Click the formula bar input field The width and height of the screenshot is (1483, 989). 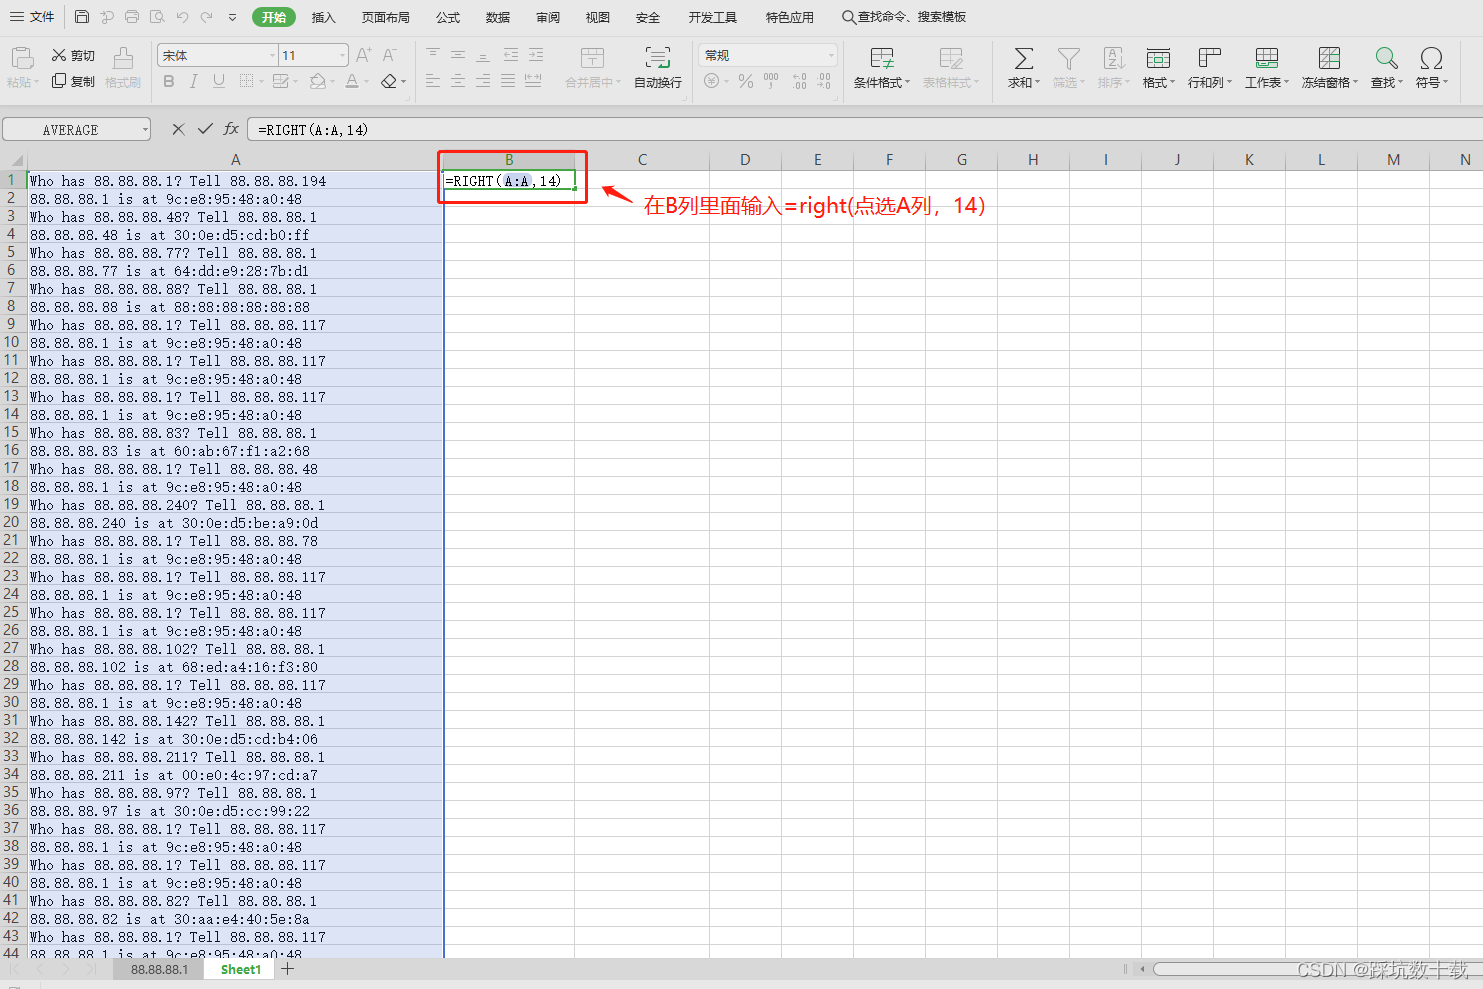click(x=864, y=129)
